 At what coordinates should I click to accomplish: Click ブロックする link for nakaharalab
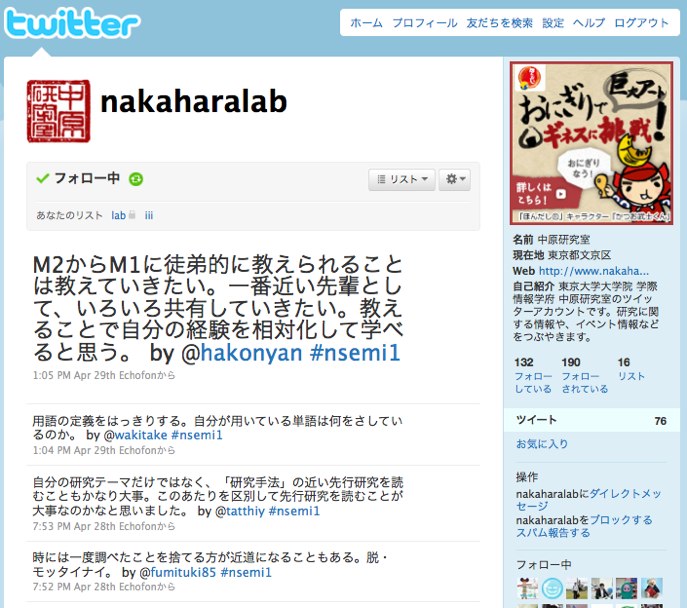[x=621, y=520]
